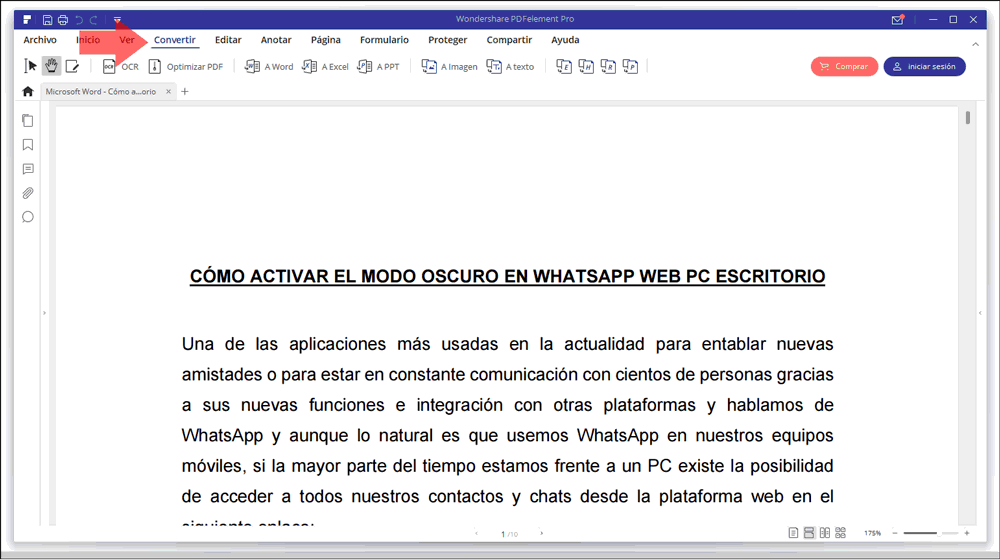This screenshot has height=559, width=1000.
Task: Close the Microsoft Word document tab
Action: 168,92
